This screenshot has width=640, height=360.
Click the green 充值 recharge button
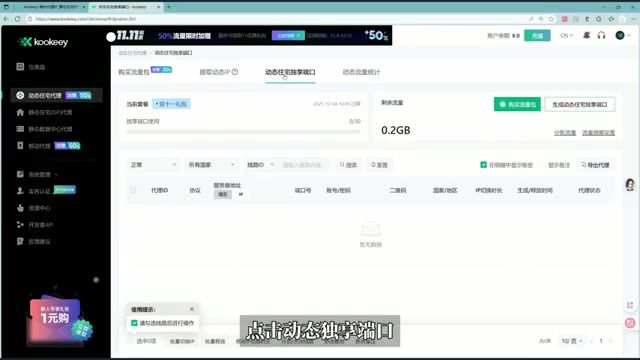pos(537,36)
